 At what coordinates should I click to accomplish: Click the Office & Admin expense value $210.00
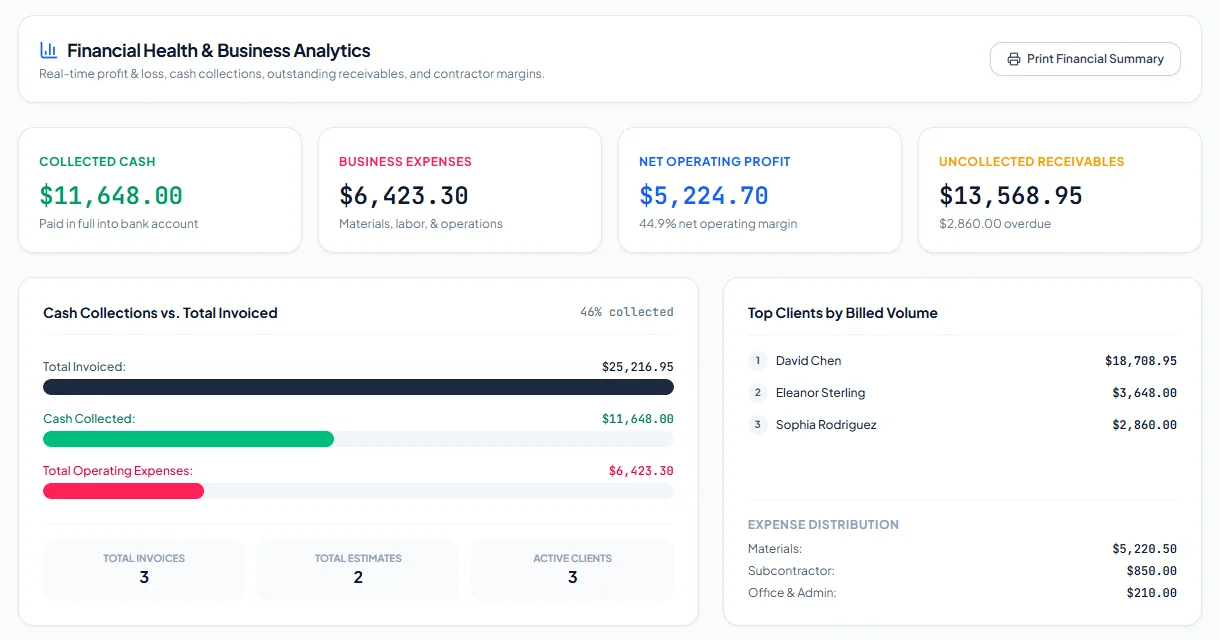coord(1151,593)
